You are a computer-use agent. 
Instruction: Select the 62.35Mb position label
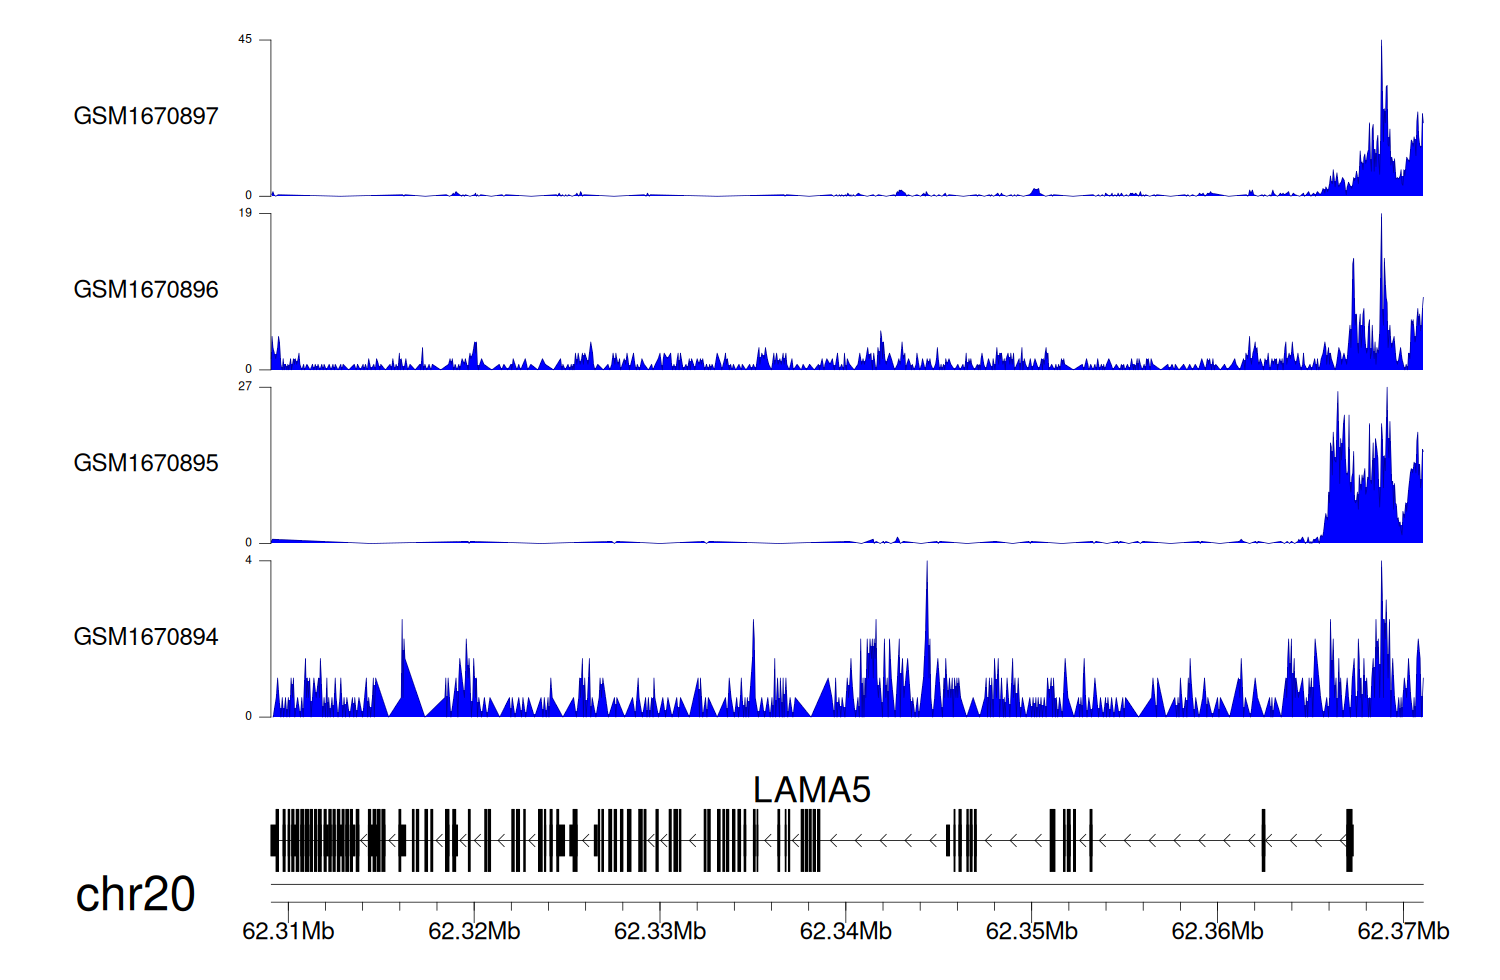click(x=1031, y=931)
